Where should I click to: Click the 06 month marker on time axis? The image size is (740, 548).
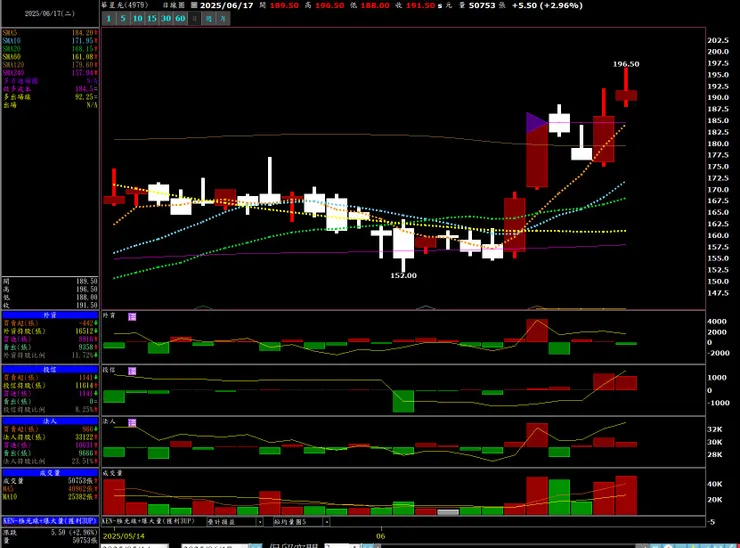380,536
